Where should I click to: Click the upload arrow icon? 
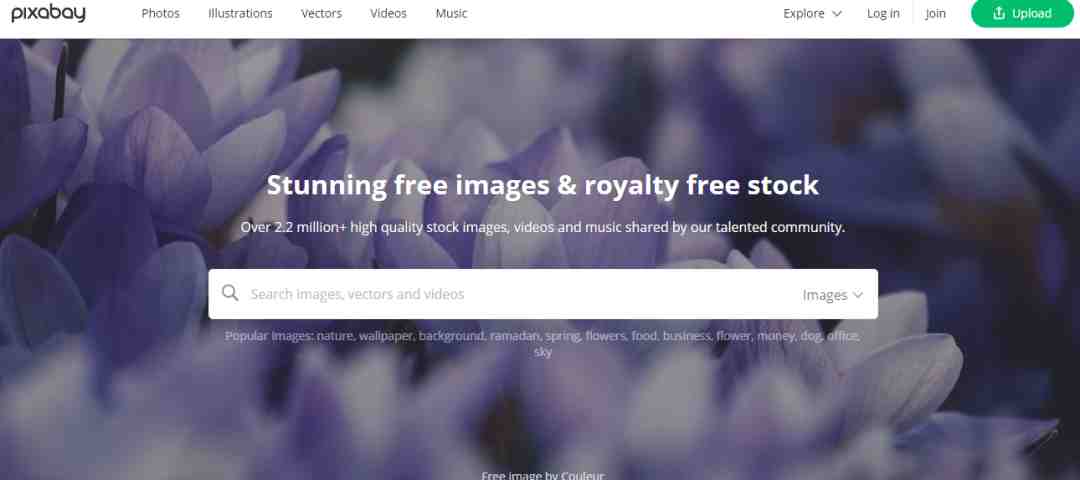coord(999,13)
